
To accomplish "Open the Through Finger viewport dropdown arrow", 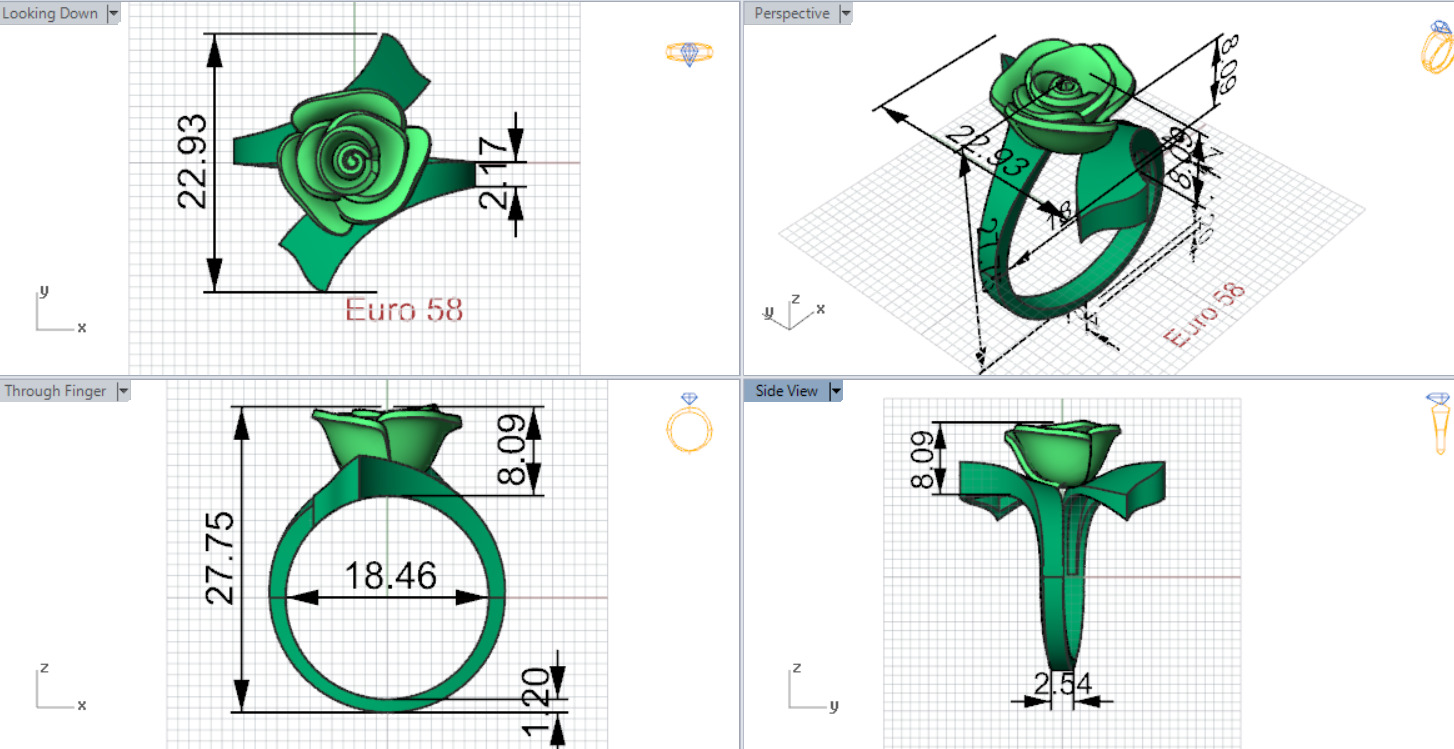I will pyautogui.click(x=123, y=391).
